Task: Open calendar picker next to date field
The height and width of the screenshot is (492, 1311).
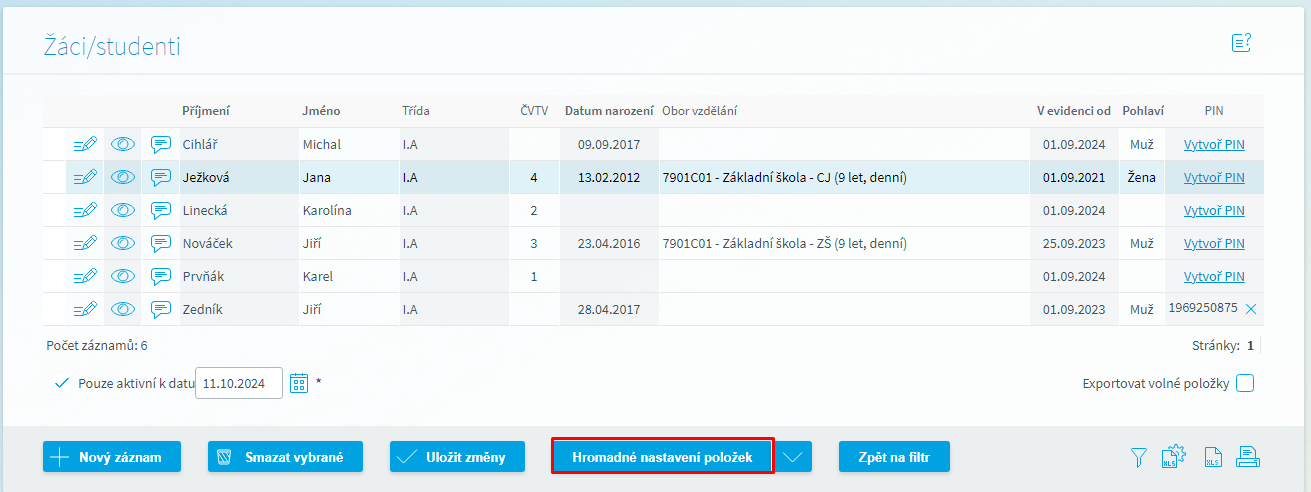Action: click(299, 382)
